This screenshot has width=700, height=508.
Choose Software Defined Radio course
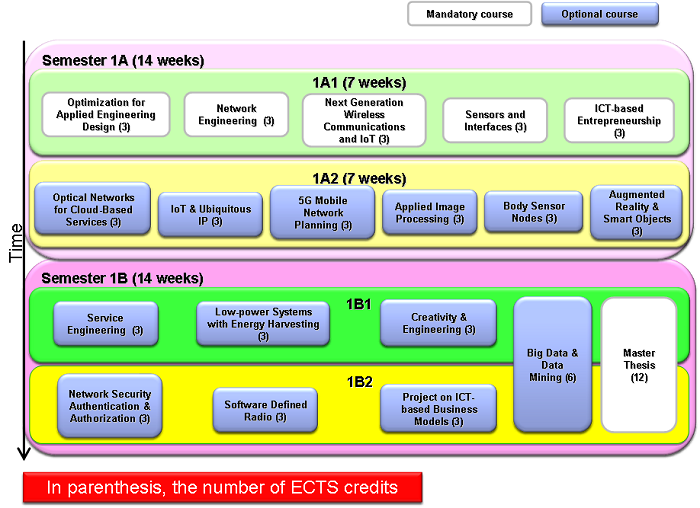click(266, 410)
